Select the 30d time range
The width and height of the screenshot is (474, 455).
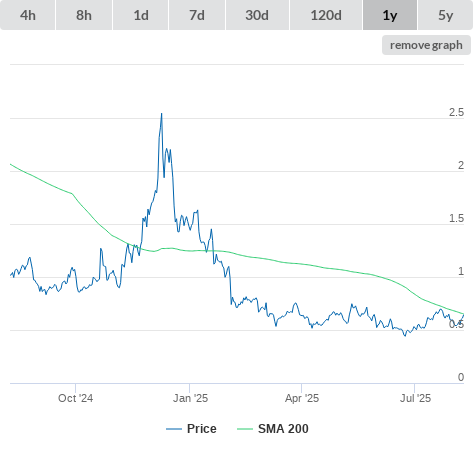point(257,15)
